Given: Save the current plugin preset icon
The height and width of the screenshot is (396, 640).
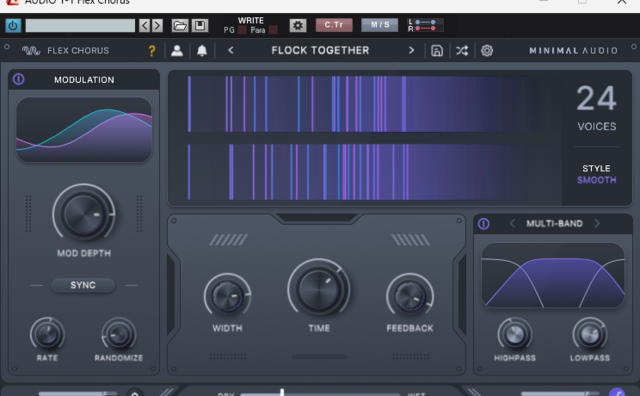Looking at the screenshot, I should pyautogui.click(x=437, y=51).
